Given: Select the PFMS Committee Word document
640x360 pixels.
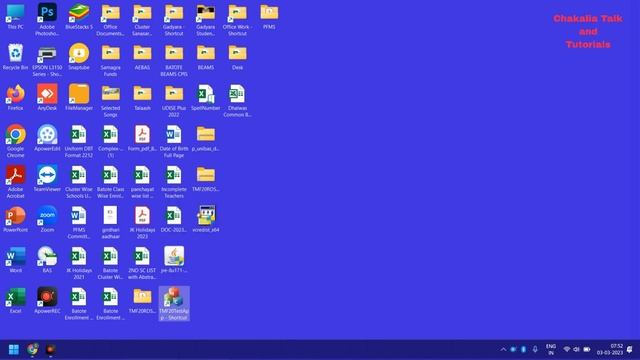Looking at the screenshot, I should tap(79, 222).
